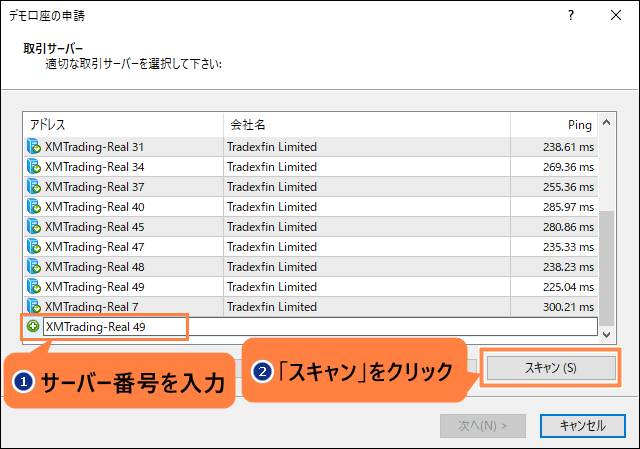Click the キャンセル cancel button
This screenshot has height=449, width=640.
click(583, 426)
